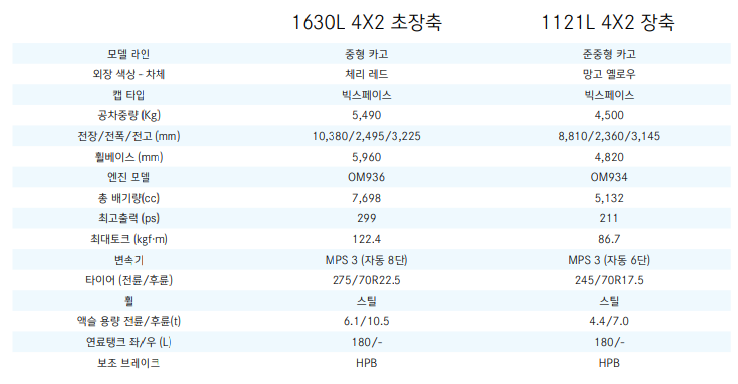The height and width of the screenshot is (384, 738).
Task: Click the '1121L 4X2 장축' column header
Action: [x=608, y=22]
